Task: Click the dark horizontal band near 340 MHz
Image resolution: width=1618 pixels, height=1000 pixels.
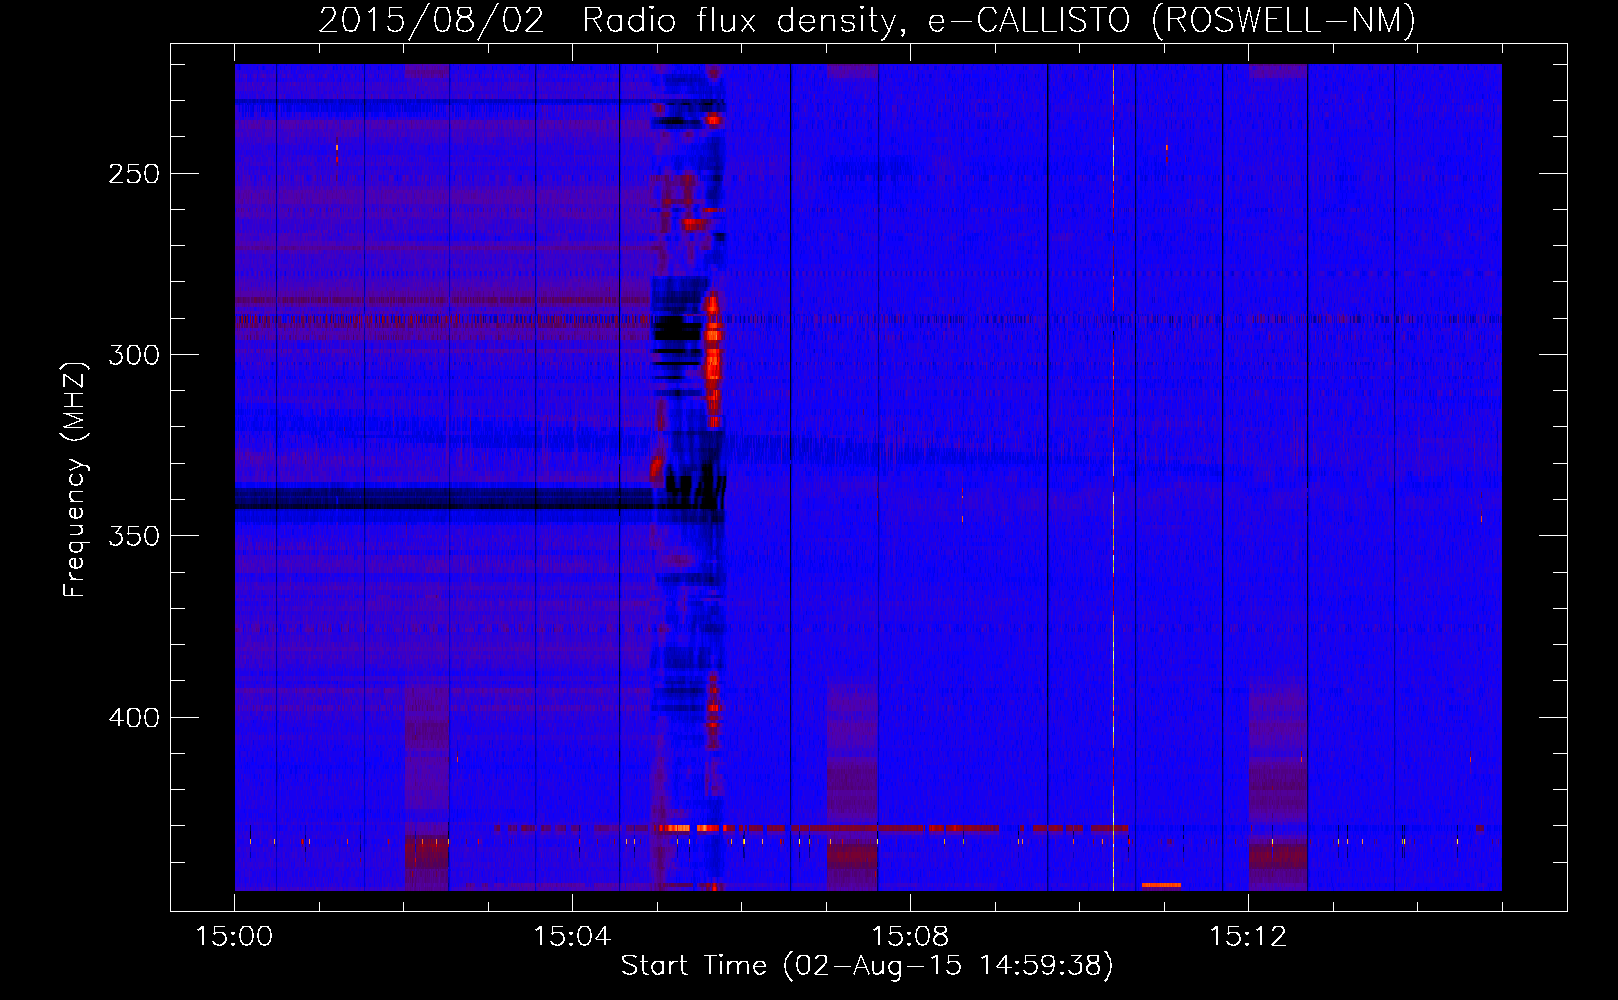Action: 445,498
